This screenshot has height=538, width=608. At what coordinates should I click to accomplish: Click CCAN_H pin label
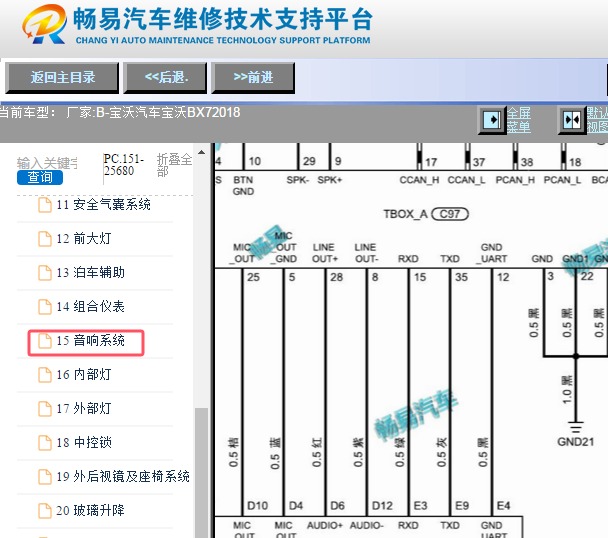(419, 180)
